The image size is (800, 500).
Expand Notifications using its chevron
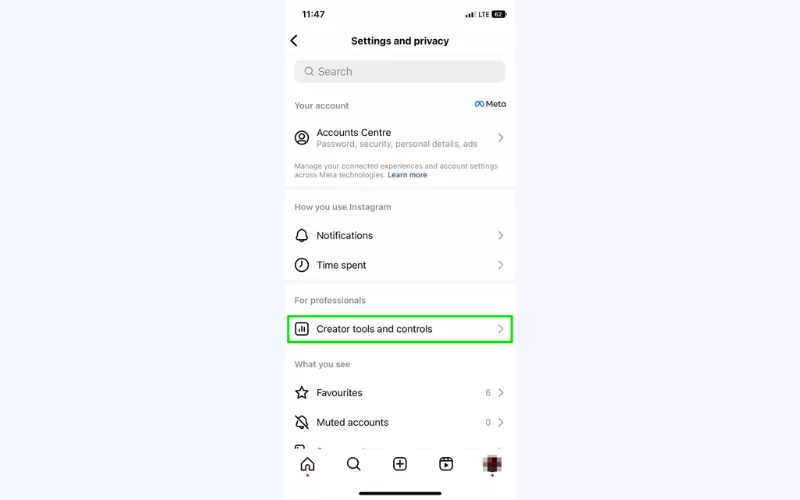[x=501, y=235]
